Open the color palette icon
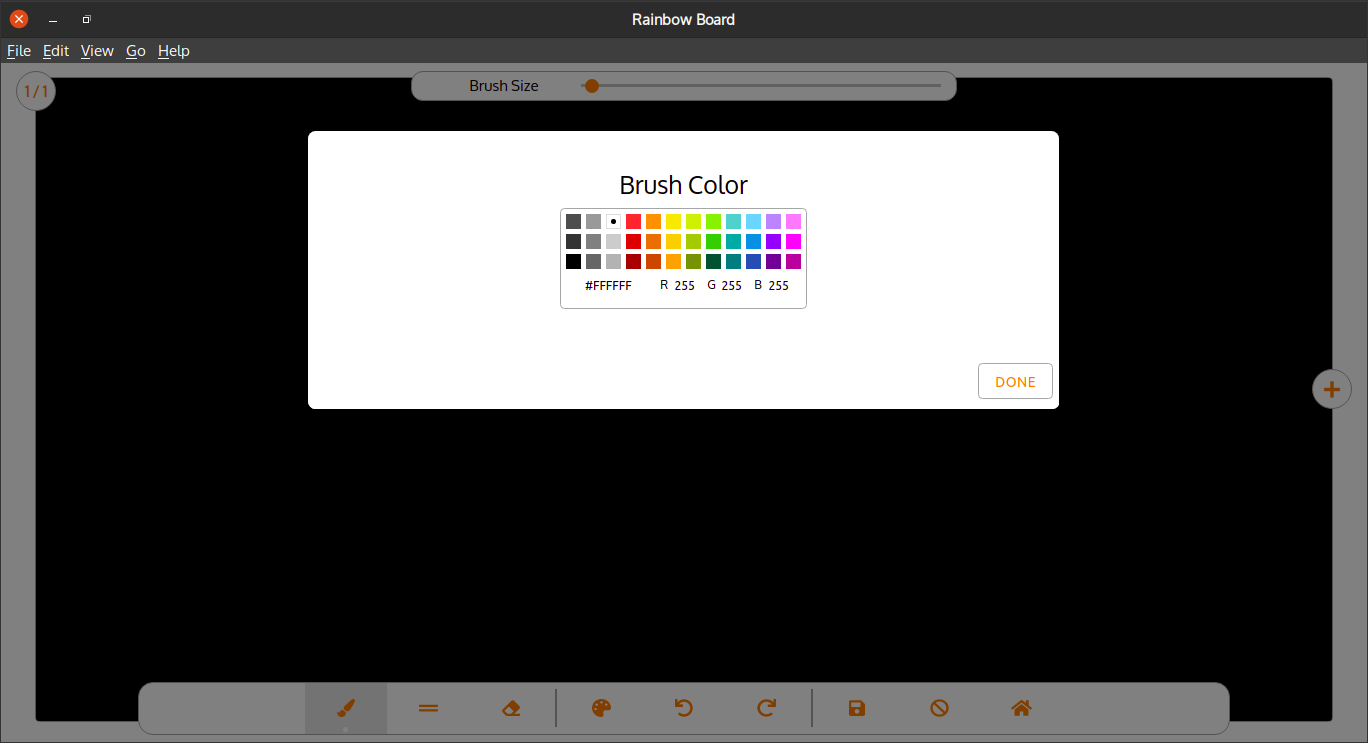1368x743 pixels. point(601,708)
